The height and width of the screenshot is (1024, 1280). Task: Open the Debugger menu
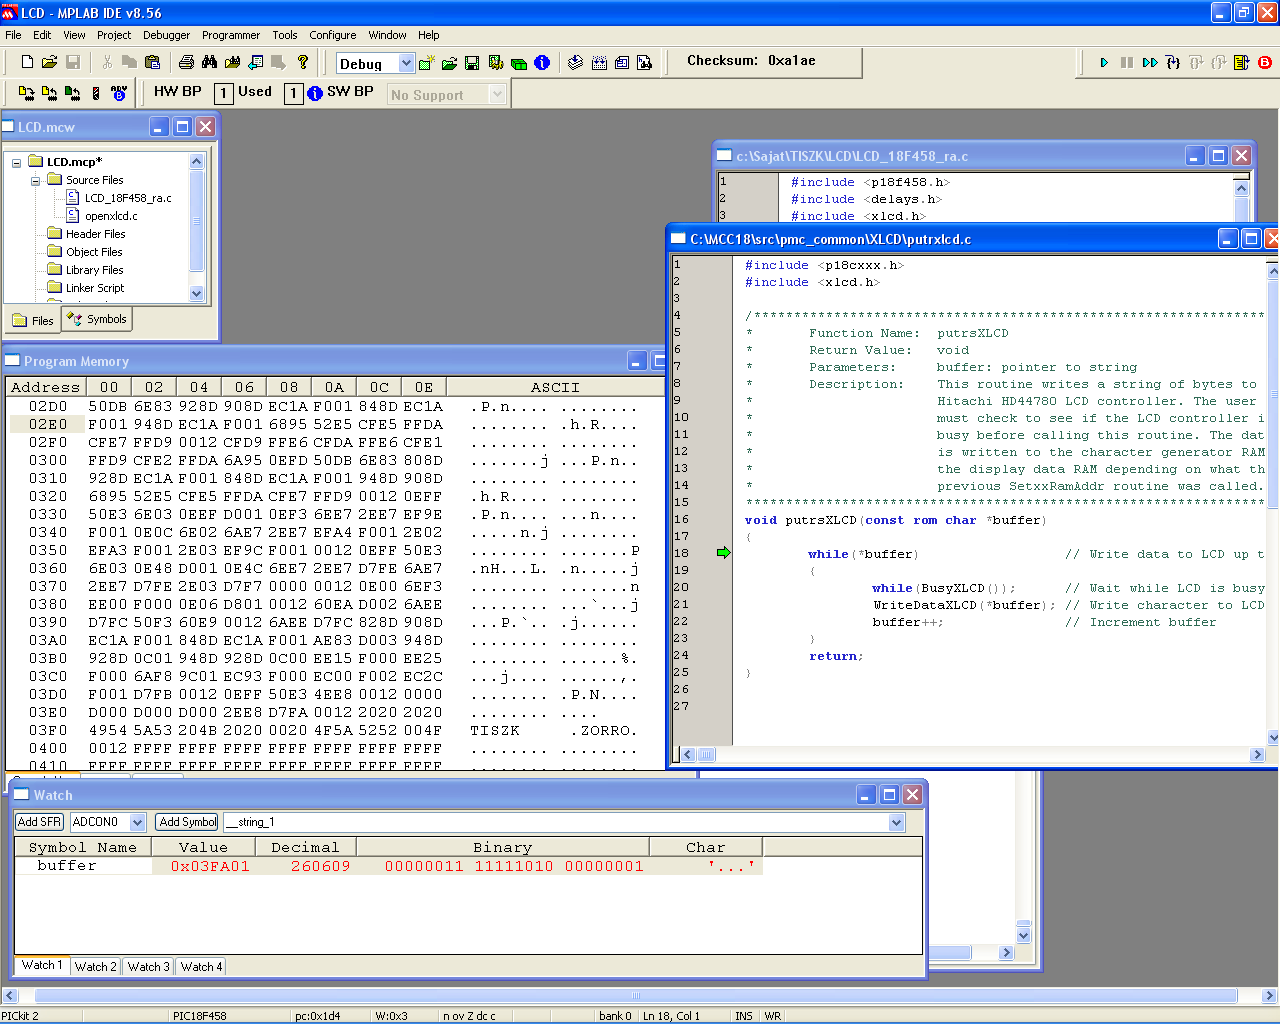tap(166, 35)
